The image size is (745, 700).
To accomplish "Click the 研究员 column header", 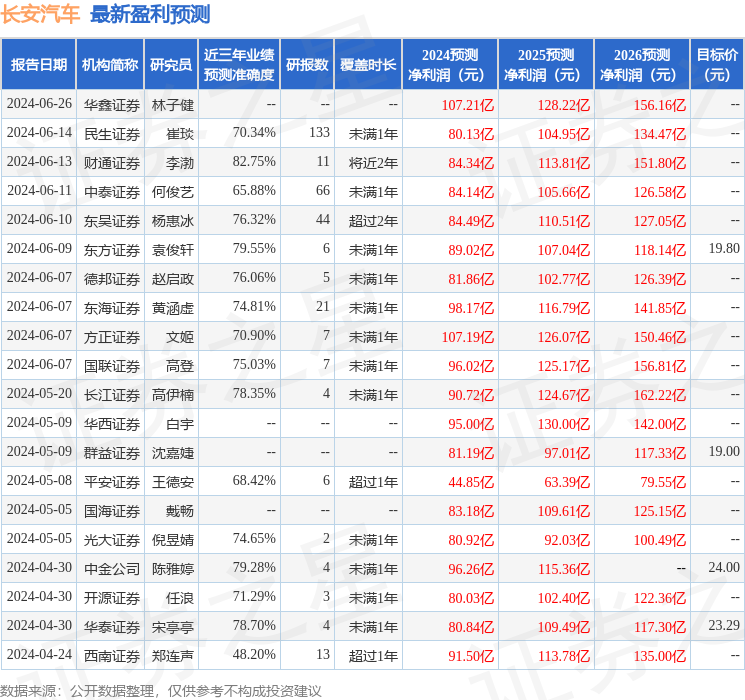I will tap(171, 65).
